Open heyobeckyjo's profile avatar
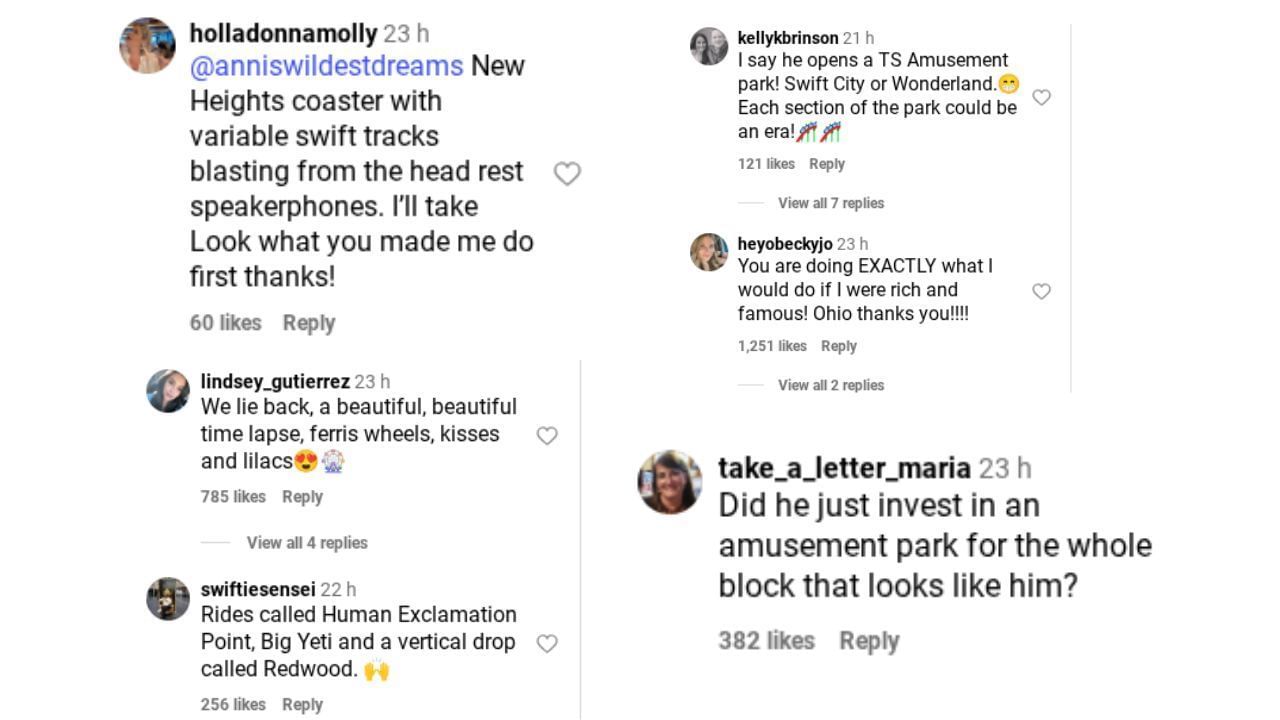The width and height of the screenshot is (1280, 720). click(x=709, y=252)
